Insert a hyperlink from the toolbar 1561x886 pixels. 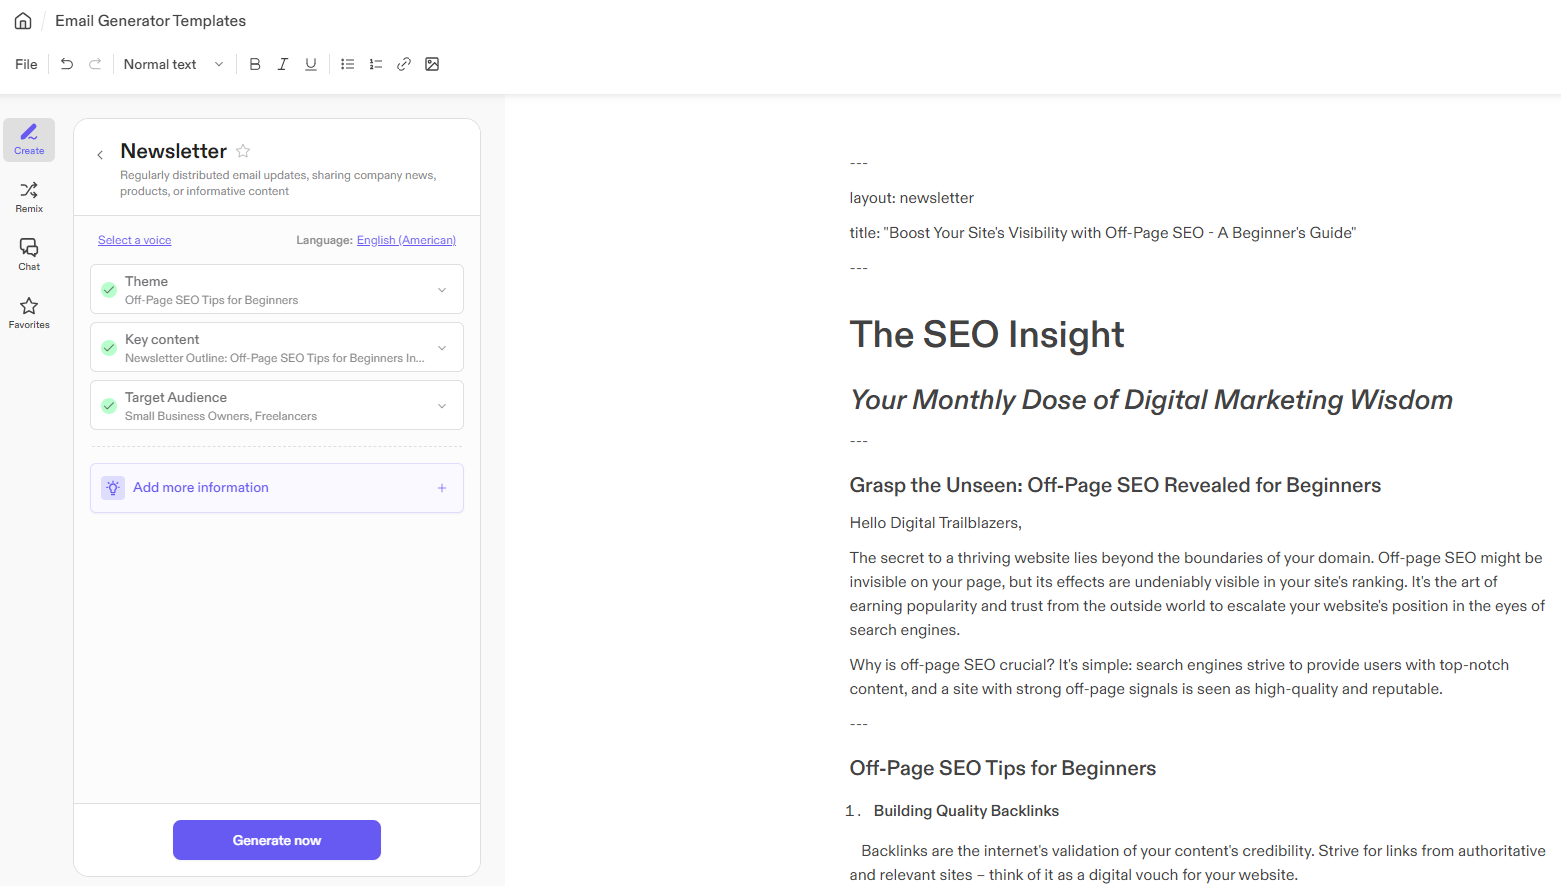pos(404,63)
